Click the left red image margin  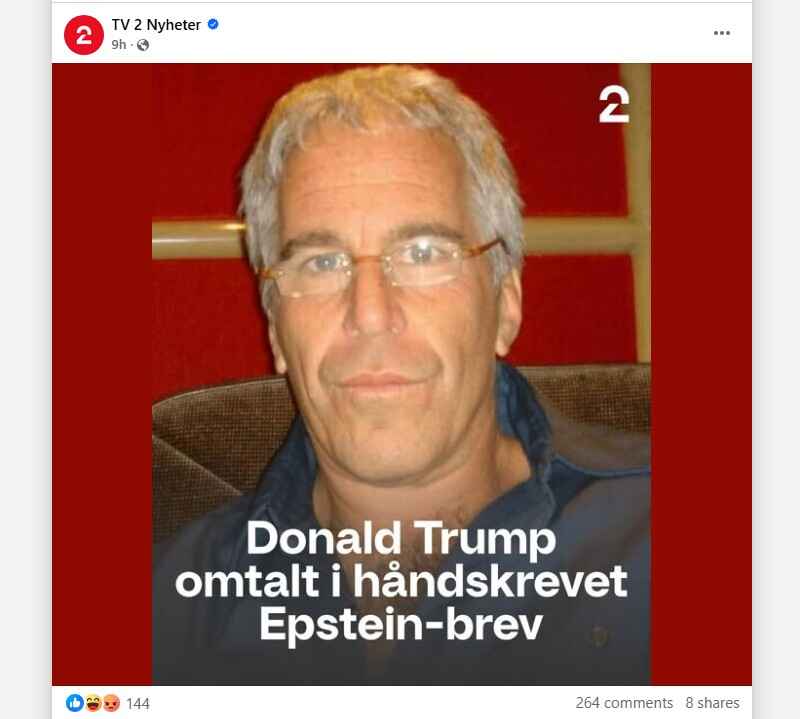[x=102, y=374]
